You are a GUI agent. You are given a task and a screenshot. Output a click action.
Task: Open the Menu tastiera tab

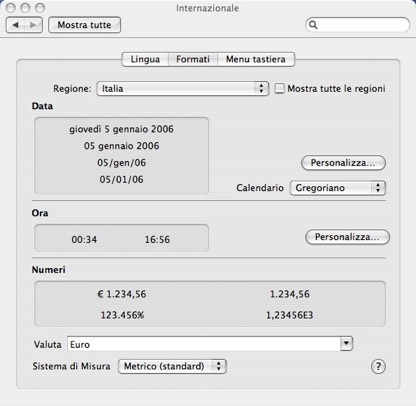(x=256, y=59)
